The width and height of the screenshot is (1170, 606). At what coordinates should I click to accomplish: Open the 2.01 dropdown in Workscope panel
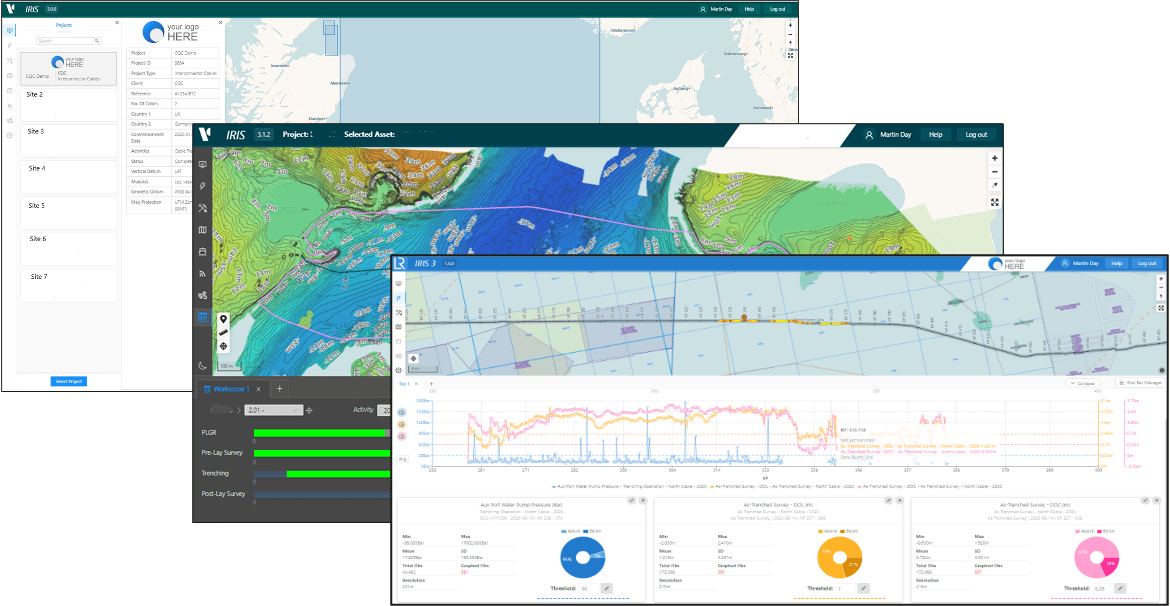(x=272, y=410)
